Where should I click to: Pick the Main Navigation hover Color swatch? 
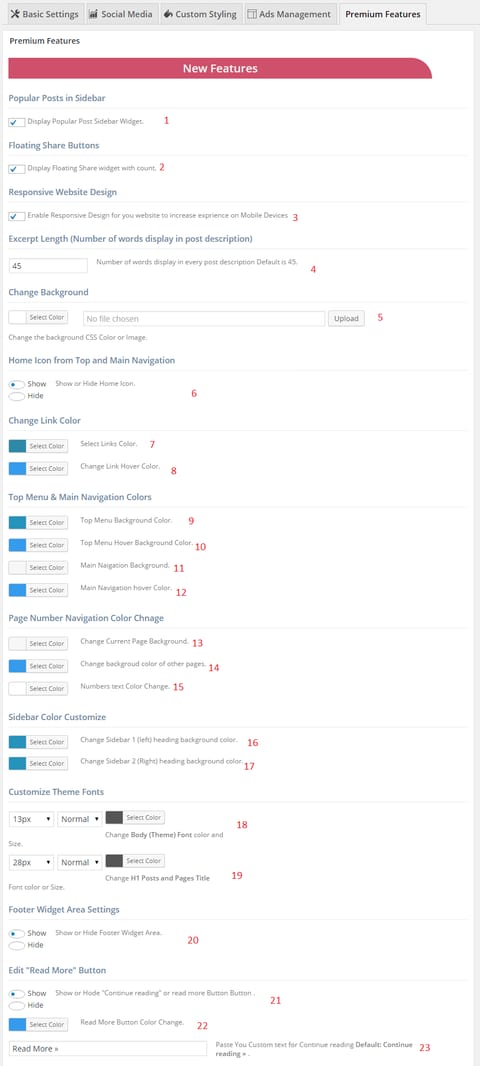[17, 590]
